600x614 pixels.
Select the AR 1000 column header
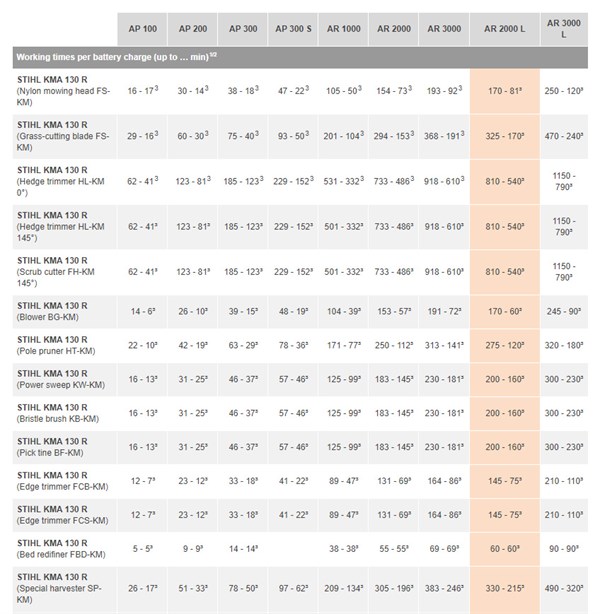coord(344,28)
